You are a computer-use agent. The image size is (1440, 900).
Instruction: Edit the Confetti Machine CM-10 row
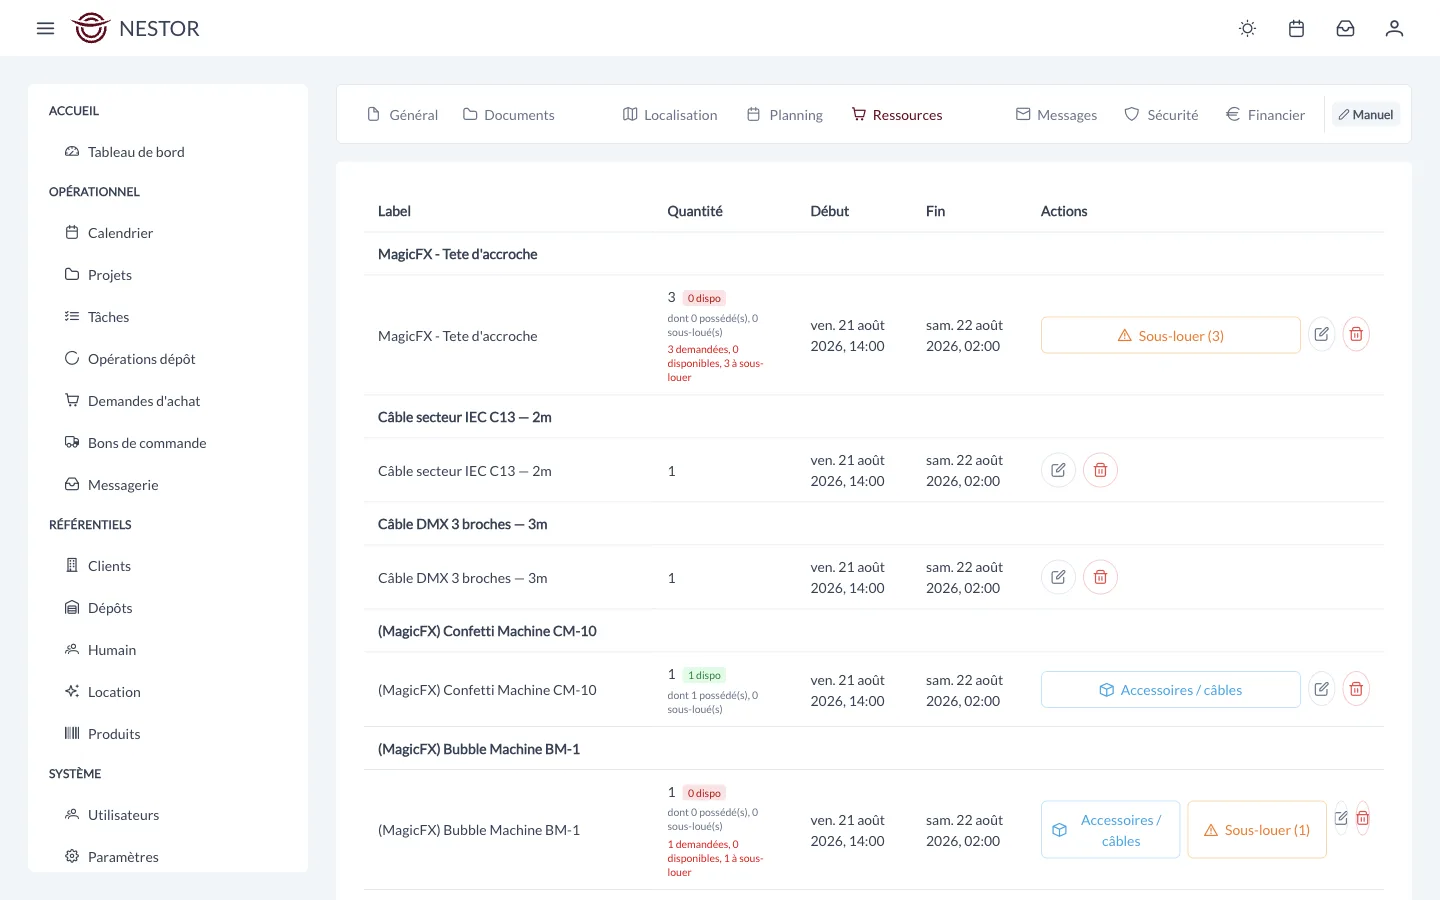coord(1322,688)
